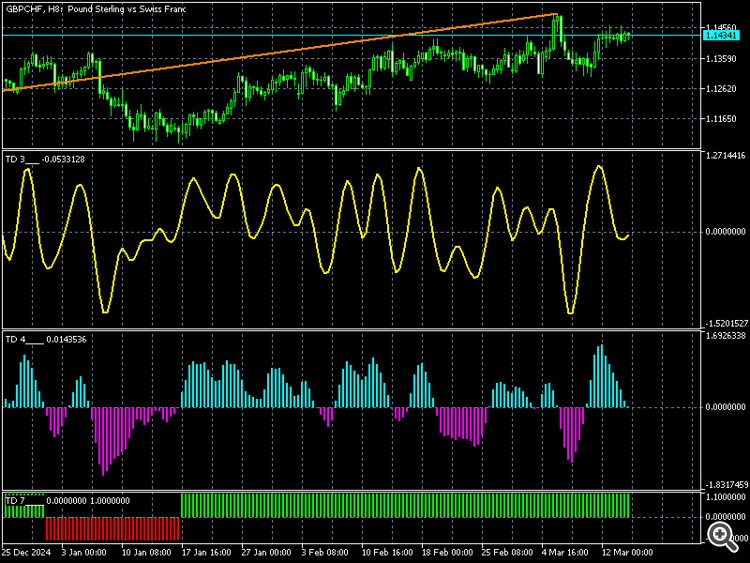Click the 3 Feb 08:00 date label

(325, 552)
